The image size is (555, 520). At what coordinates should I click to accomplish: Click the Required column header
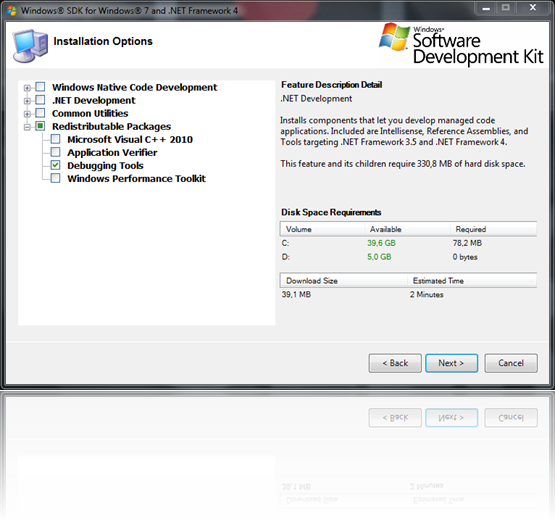pyautogui.click(x=493, y=229)
